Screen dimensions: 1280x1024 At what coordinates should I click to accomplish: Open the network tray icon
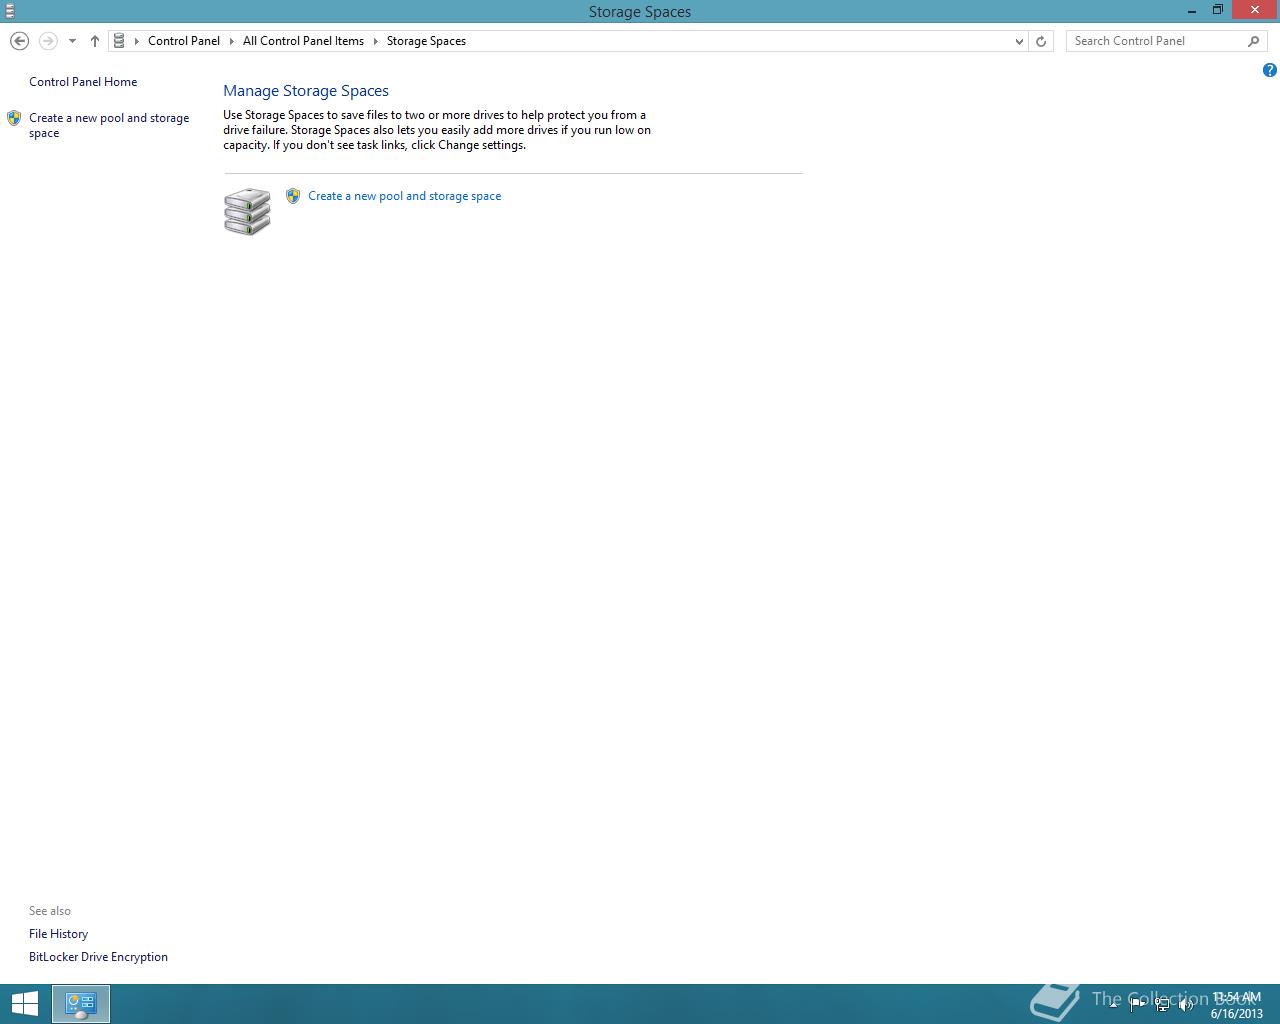tap(1162, 1005)
